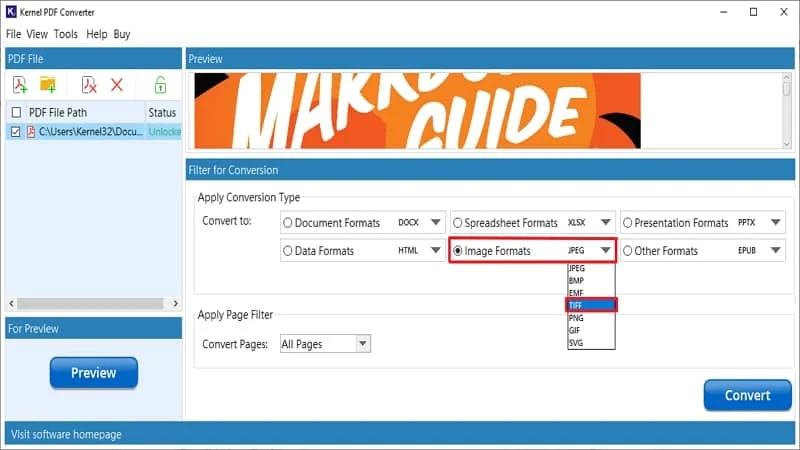Screen dimensions: 800x450
Task: Choose SVG from the image format list
Action: [591, 343]
